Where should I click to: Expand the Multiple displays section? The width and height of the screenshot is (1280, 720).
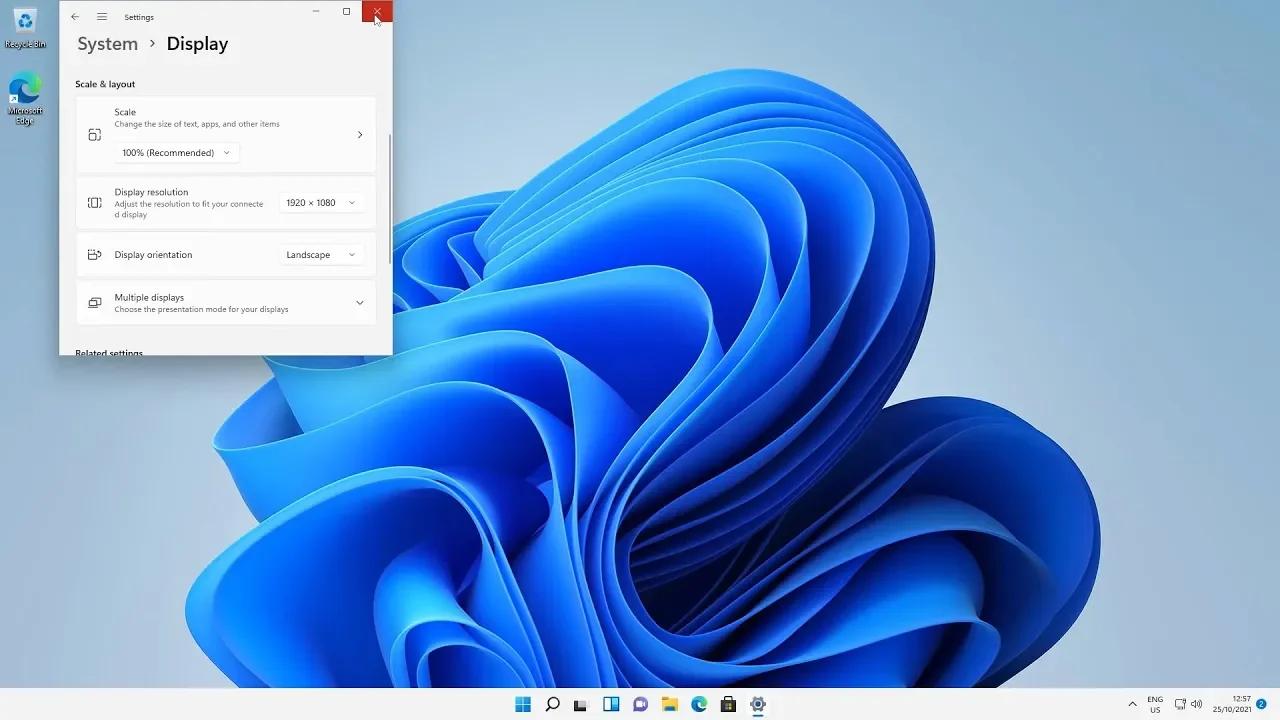point(359,302)
